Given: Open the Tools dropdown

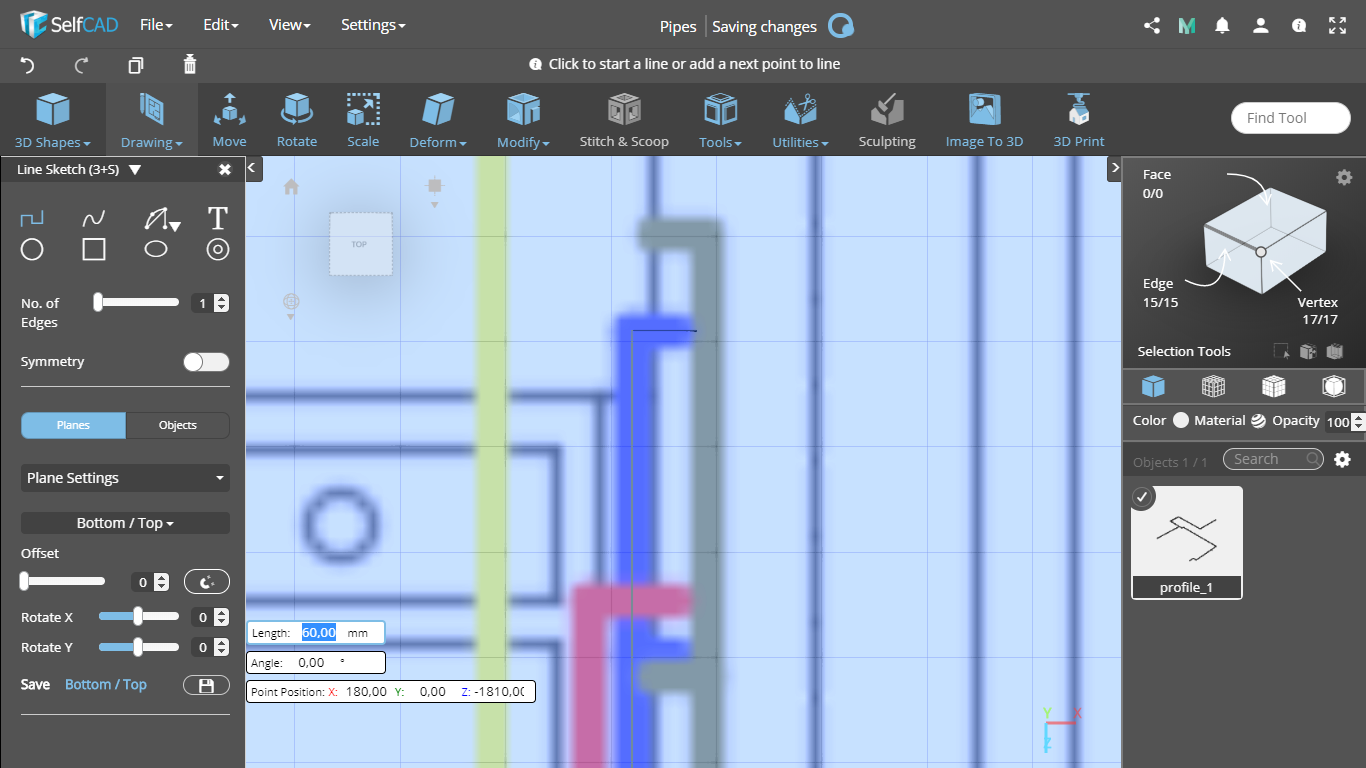Looking at the screenshot, I should pos(720,120).
